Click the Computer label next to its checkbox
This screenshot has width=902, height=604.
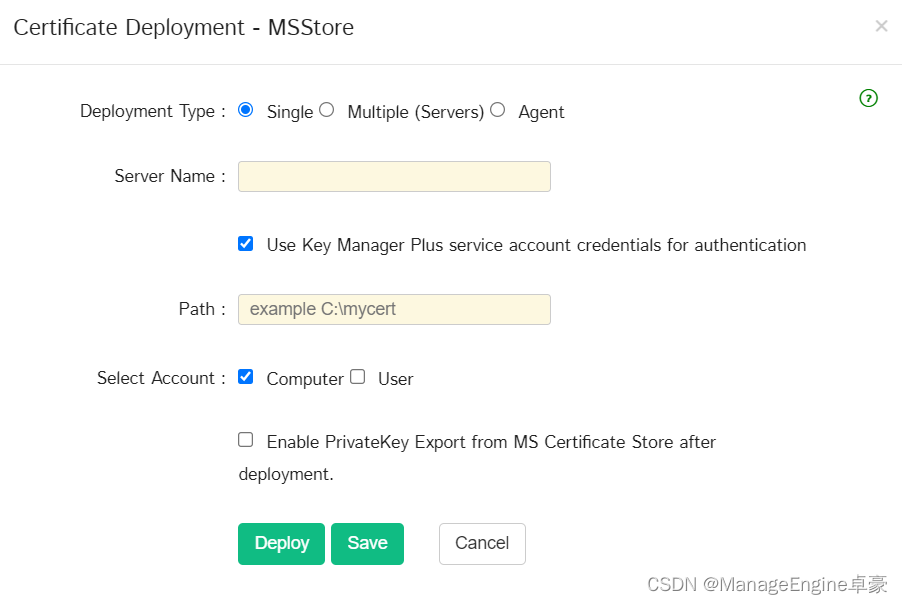pyautogui.click(x=305, y=379)
